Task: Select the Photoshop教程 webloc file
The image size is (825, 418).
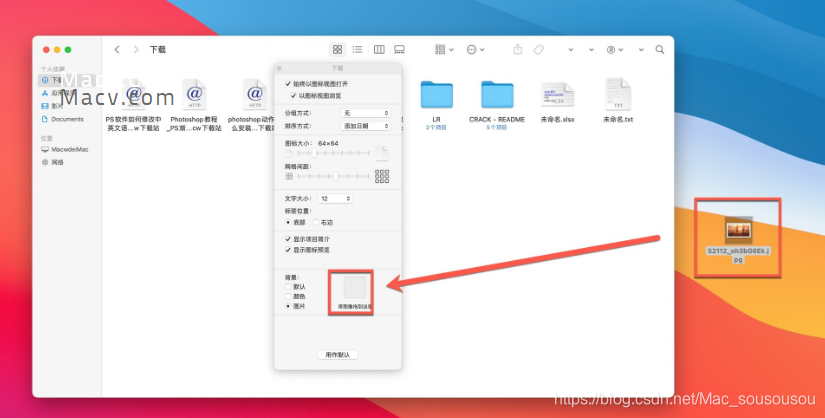Action: pos(194,105)
